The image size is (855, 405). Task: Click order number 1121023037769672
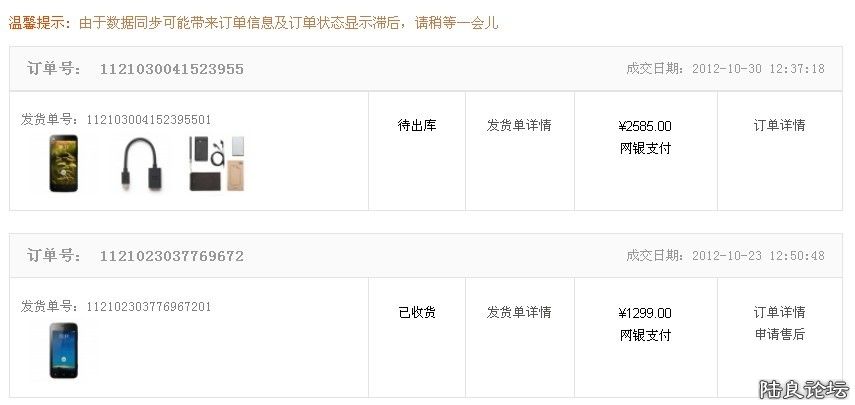pyautogui.click(x=171, y=257)
